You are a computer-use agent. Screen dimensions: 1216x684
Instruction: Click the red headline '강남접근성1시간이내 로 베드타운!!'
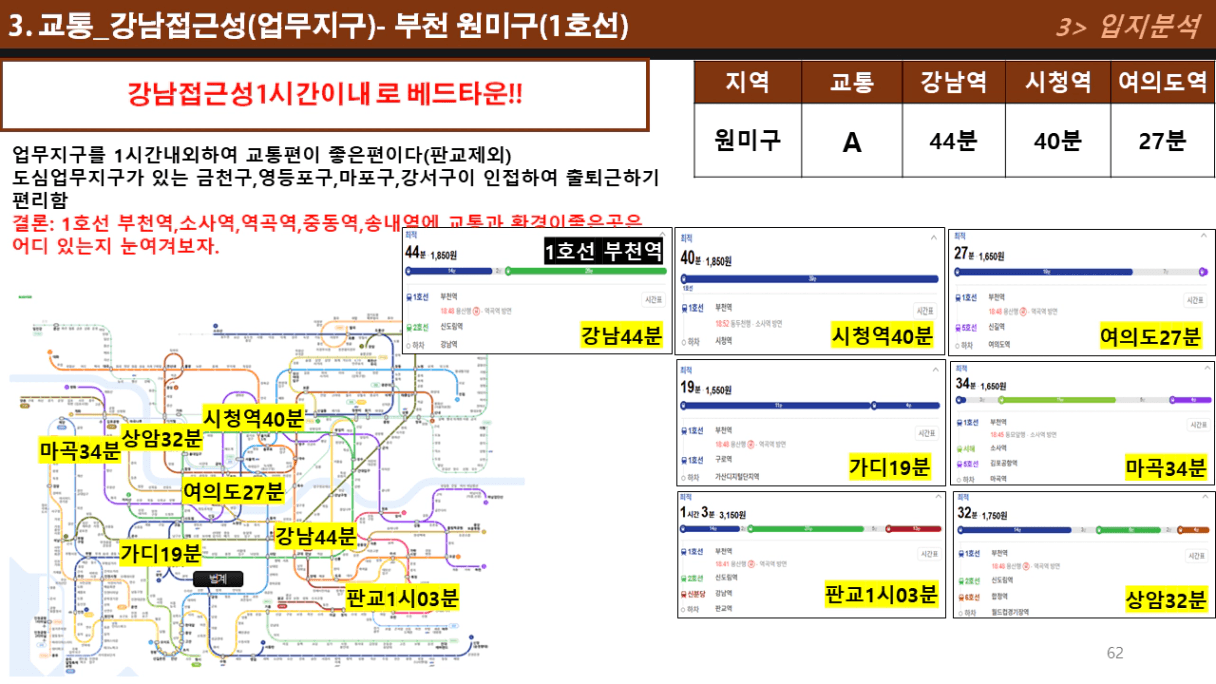(325, 95)
